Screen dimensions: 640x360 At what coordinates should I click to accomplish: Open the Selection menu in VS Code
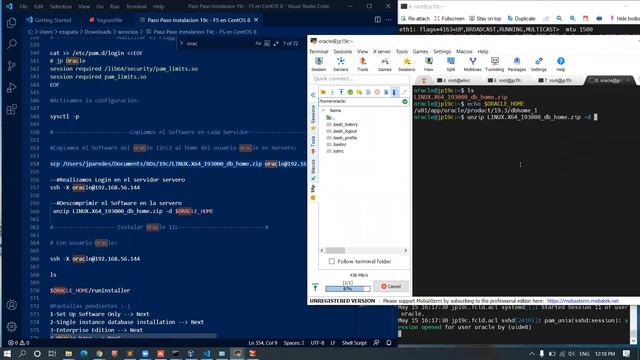click(x=60, y=7)
